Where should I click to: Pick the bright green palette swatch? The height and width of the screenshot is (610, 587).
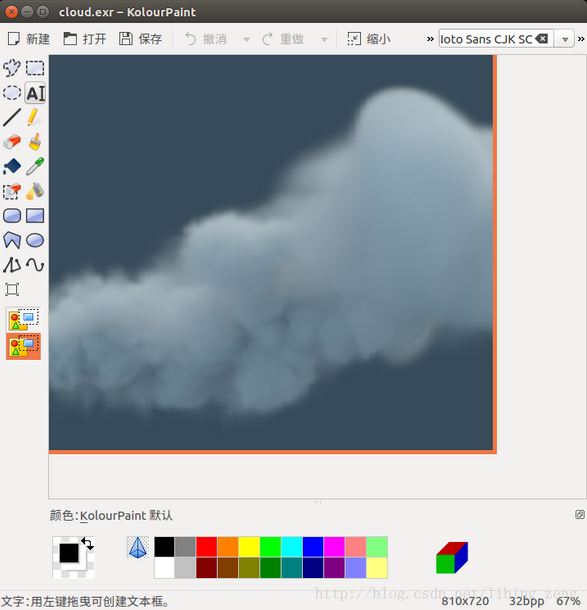pyautogui.click(x=270, y=547)
